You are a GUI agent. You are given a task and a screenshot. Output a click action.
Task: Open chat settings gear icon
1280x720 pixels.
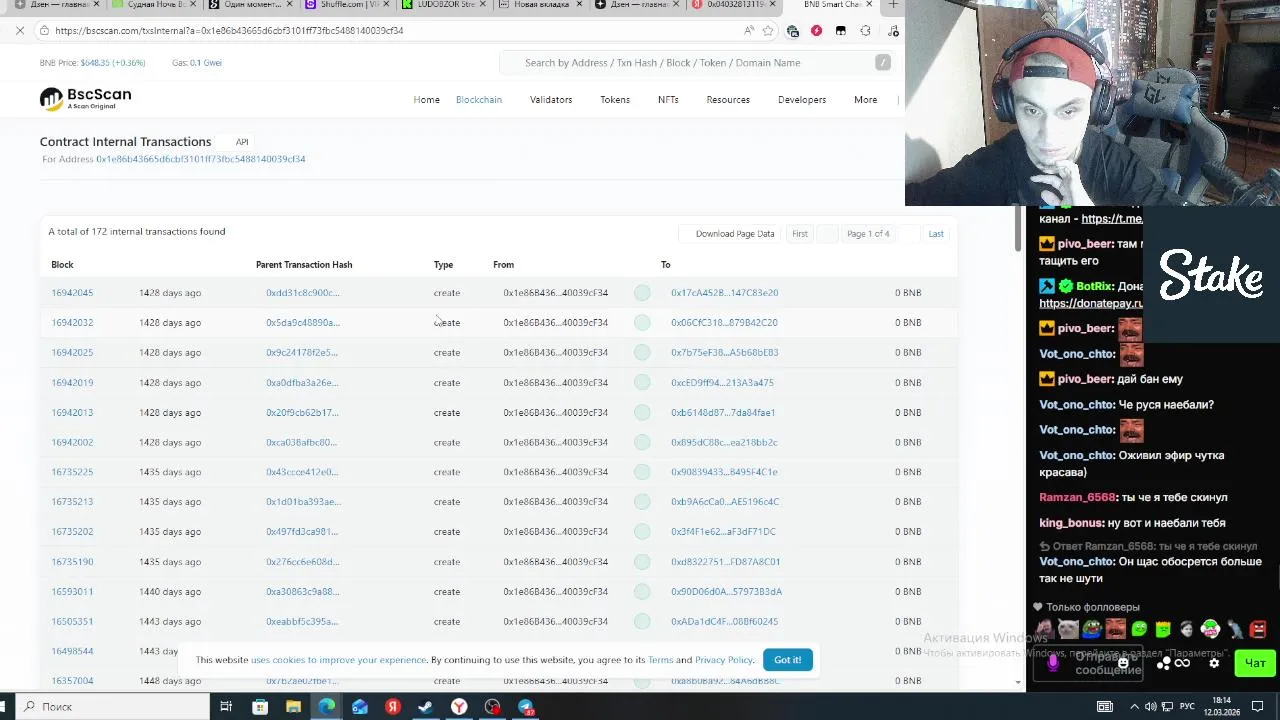pos(1214,663)
